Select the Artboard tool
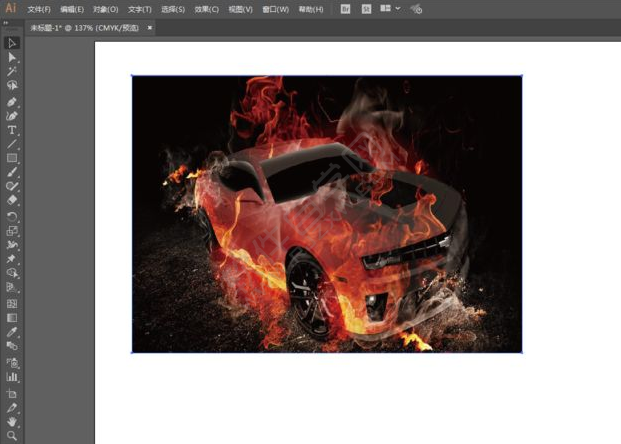Viewport: 621px width, 444px height. (x=12, y=394)
